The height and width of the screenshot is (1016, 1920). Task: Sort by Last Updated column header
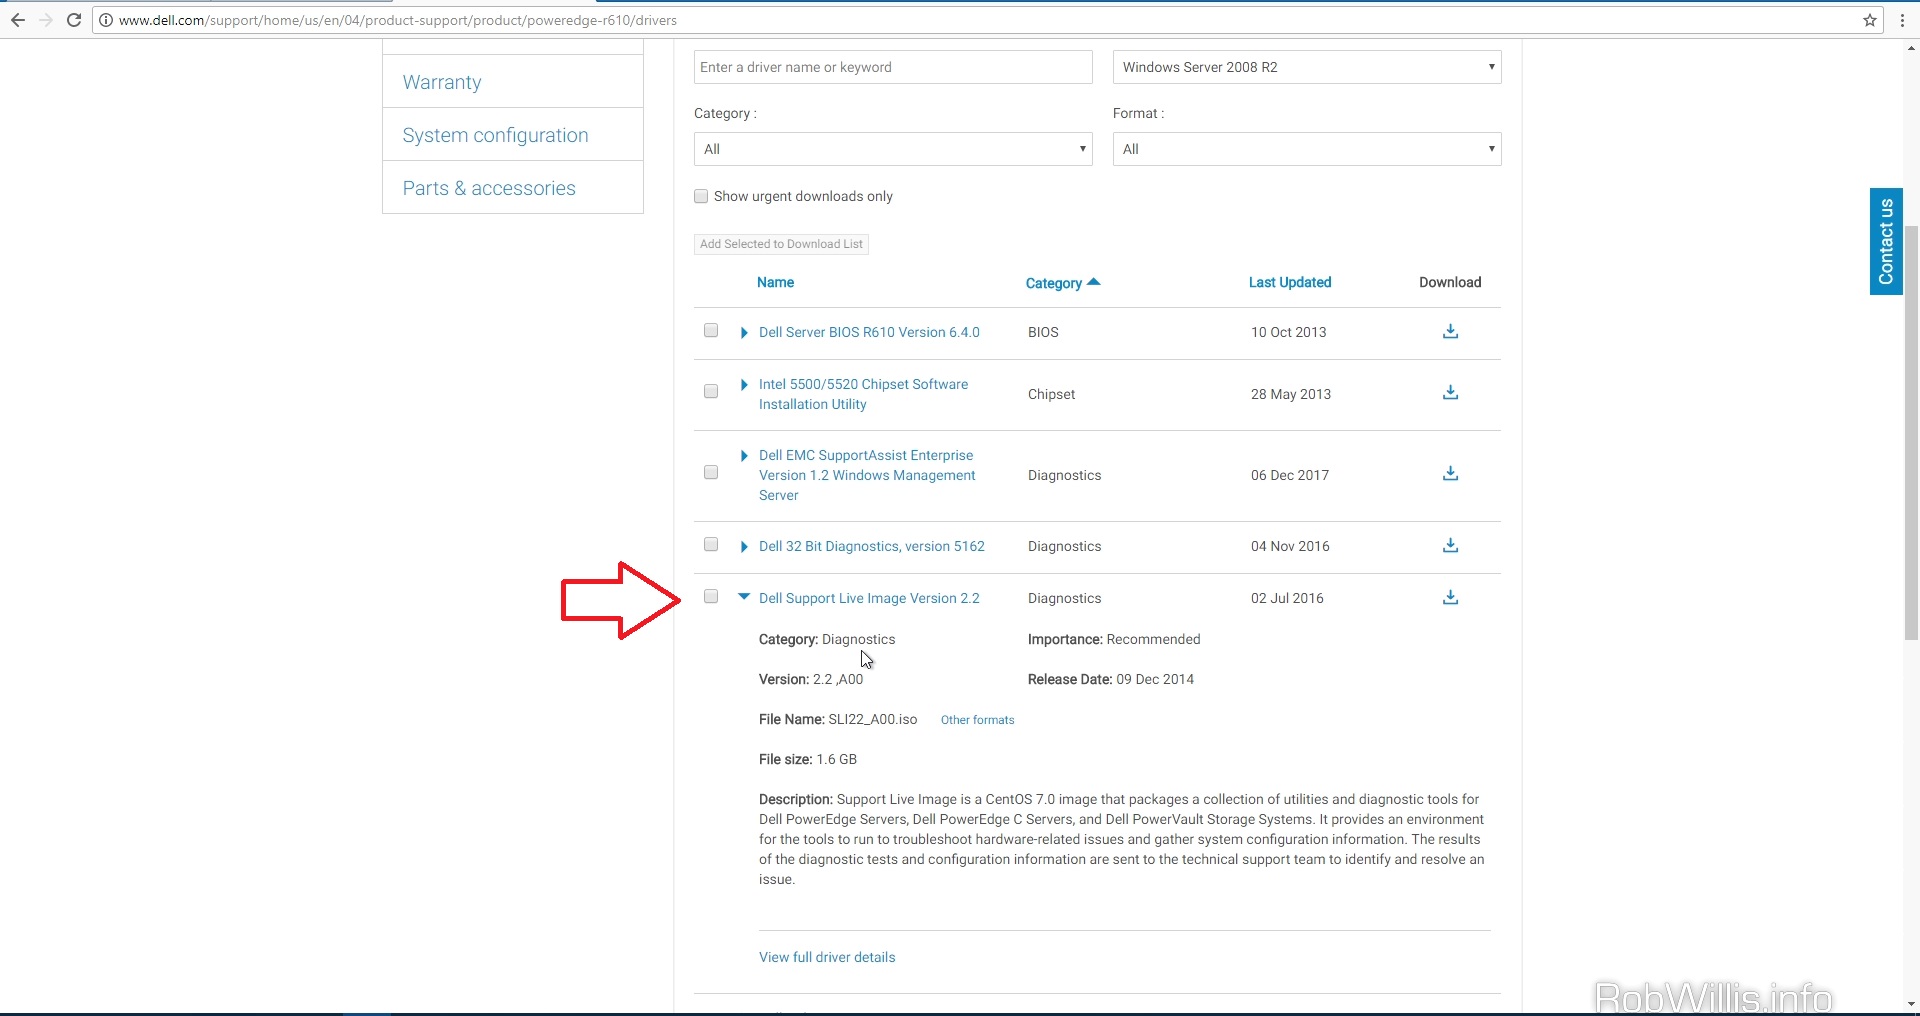[1290, 282]
